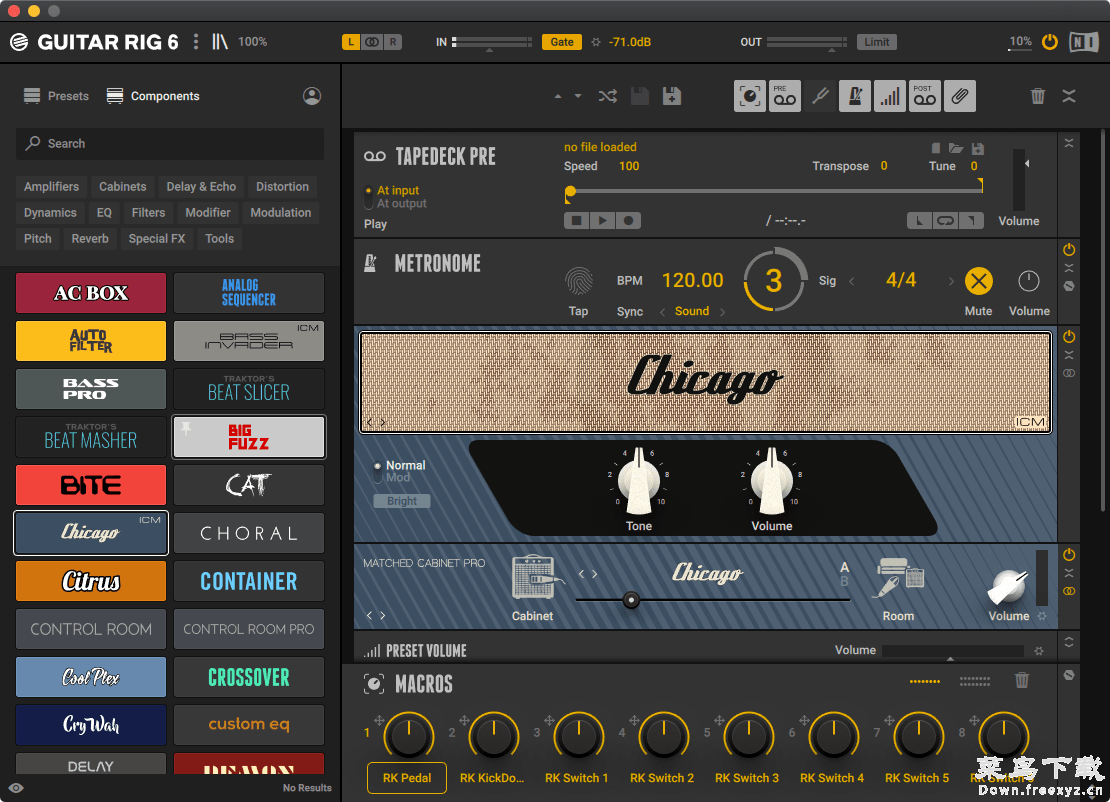Viewport: 1110px width, 802px height.
Task: Toggle the Tapedeck Pre rack tool
Action: 784,96
